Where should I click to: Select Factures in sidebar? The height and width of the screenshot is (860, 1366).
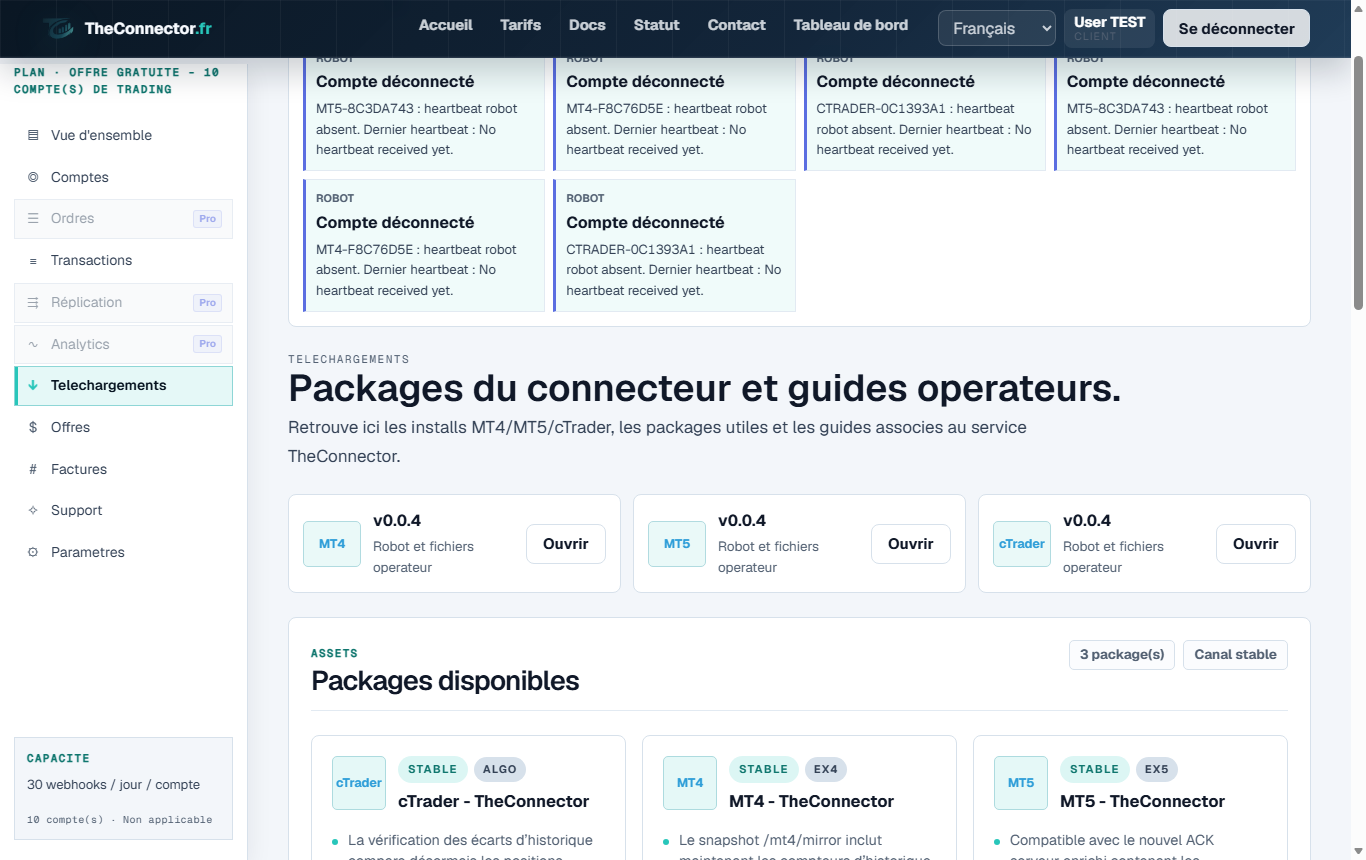click(x=124, y=469)
